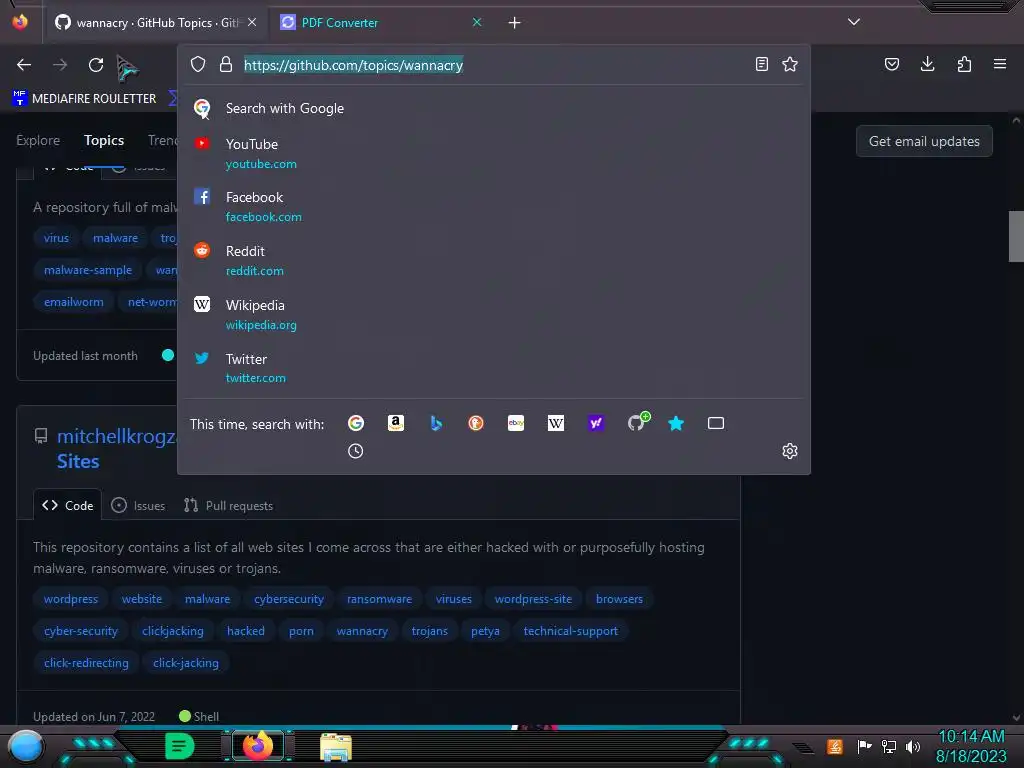This screenshot has height=768, width=1024.
Task: Click the emailworm topic tag
Action: 74,302
